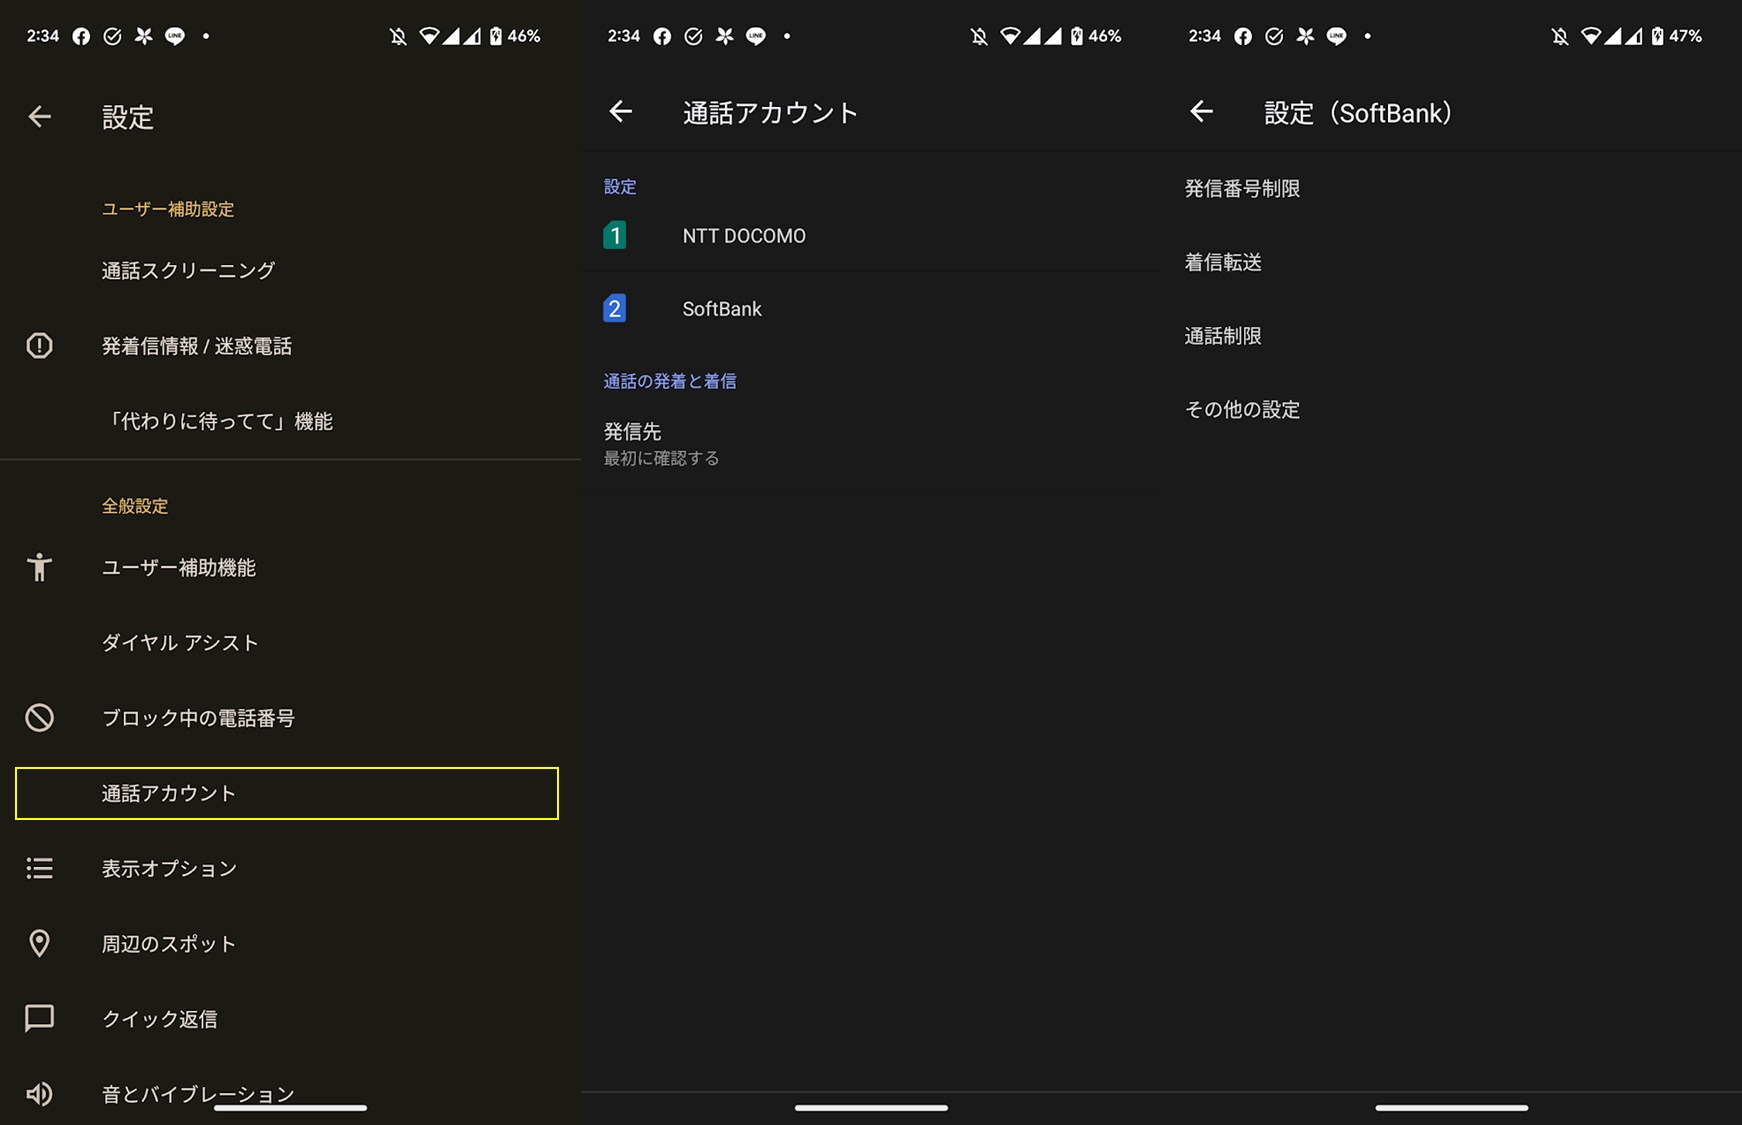The image size is (1742, 1125).
Task: Tap Facebook notification icon in left status bar
Action: point(82,36)
